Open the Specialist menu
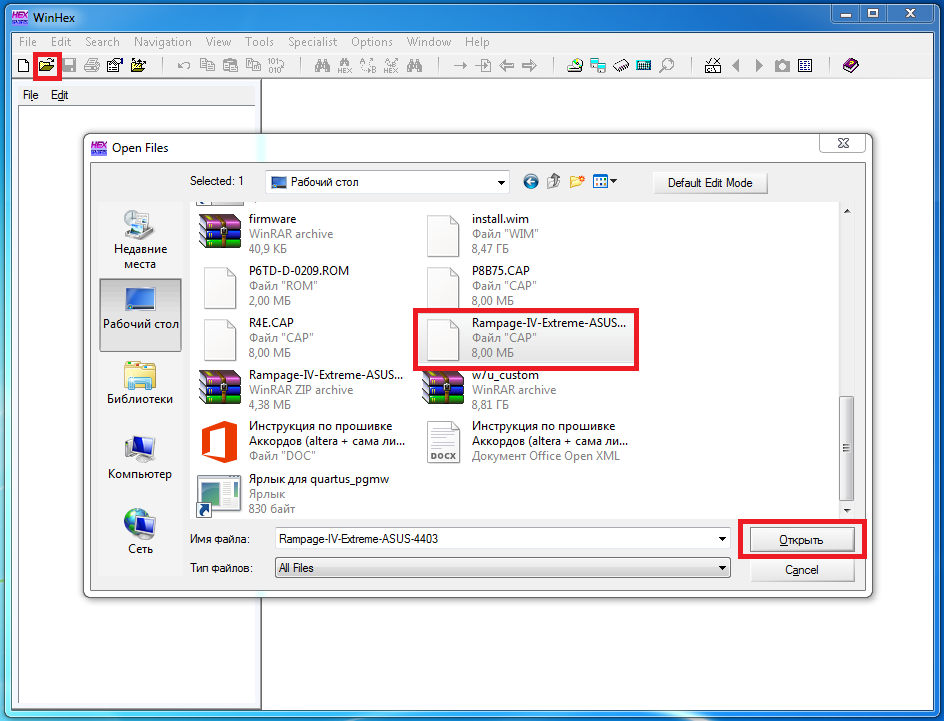Image resolution: width=944 pixels, height=721 pixels. tap(312, 42)
